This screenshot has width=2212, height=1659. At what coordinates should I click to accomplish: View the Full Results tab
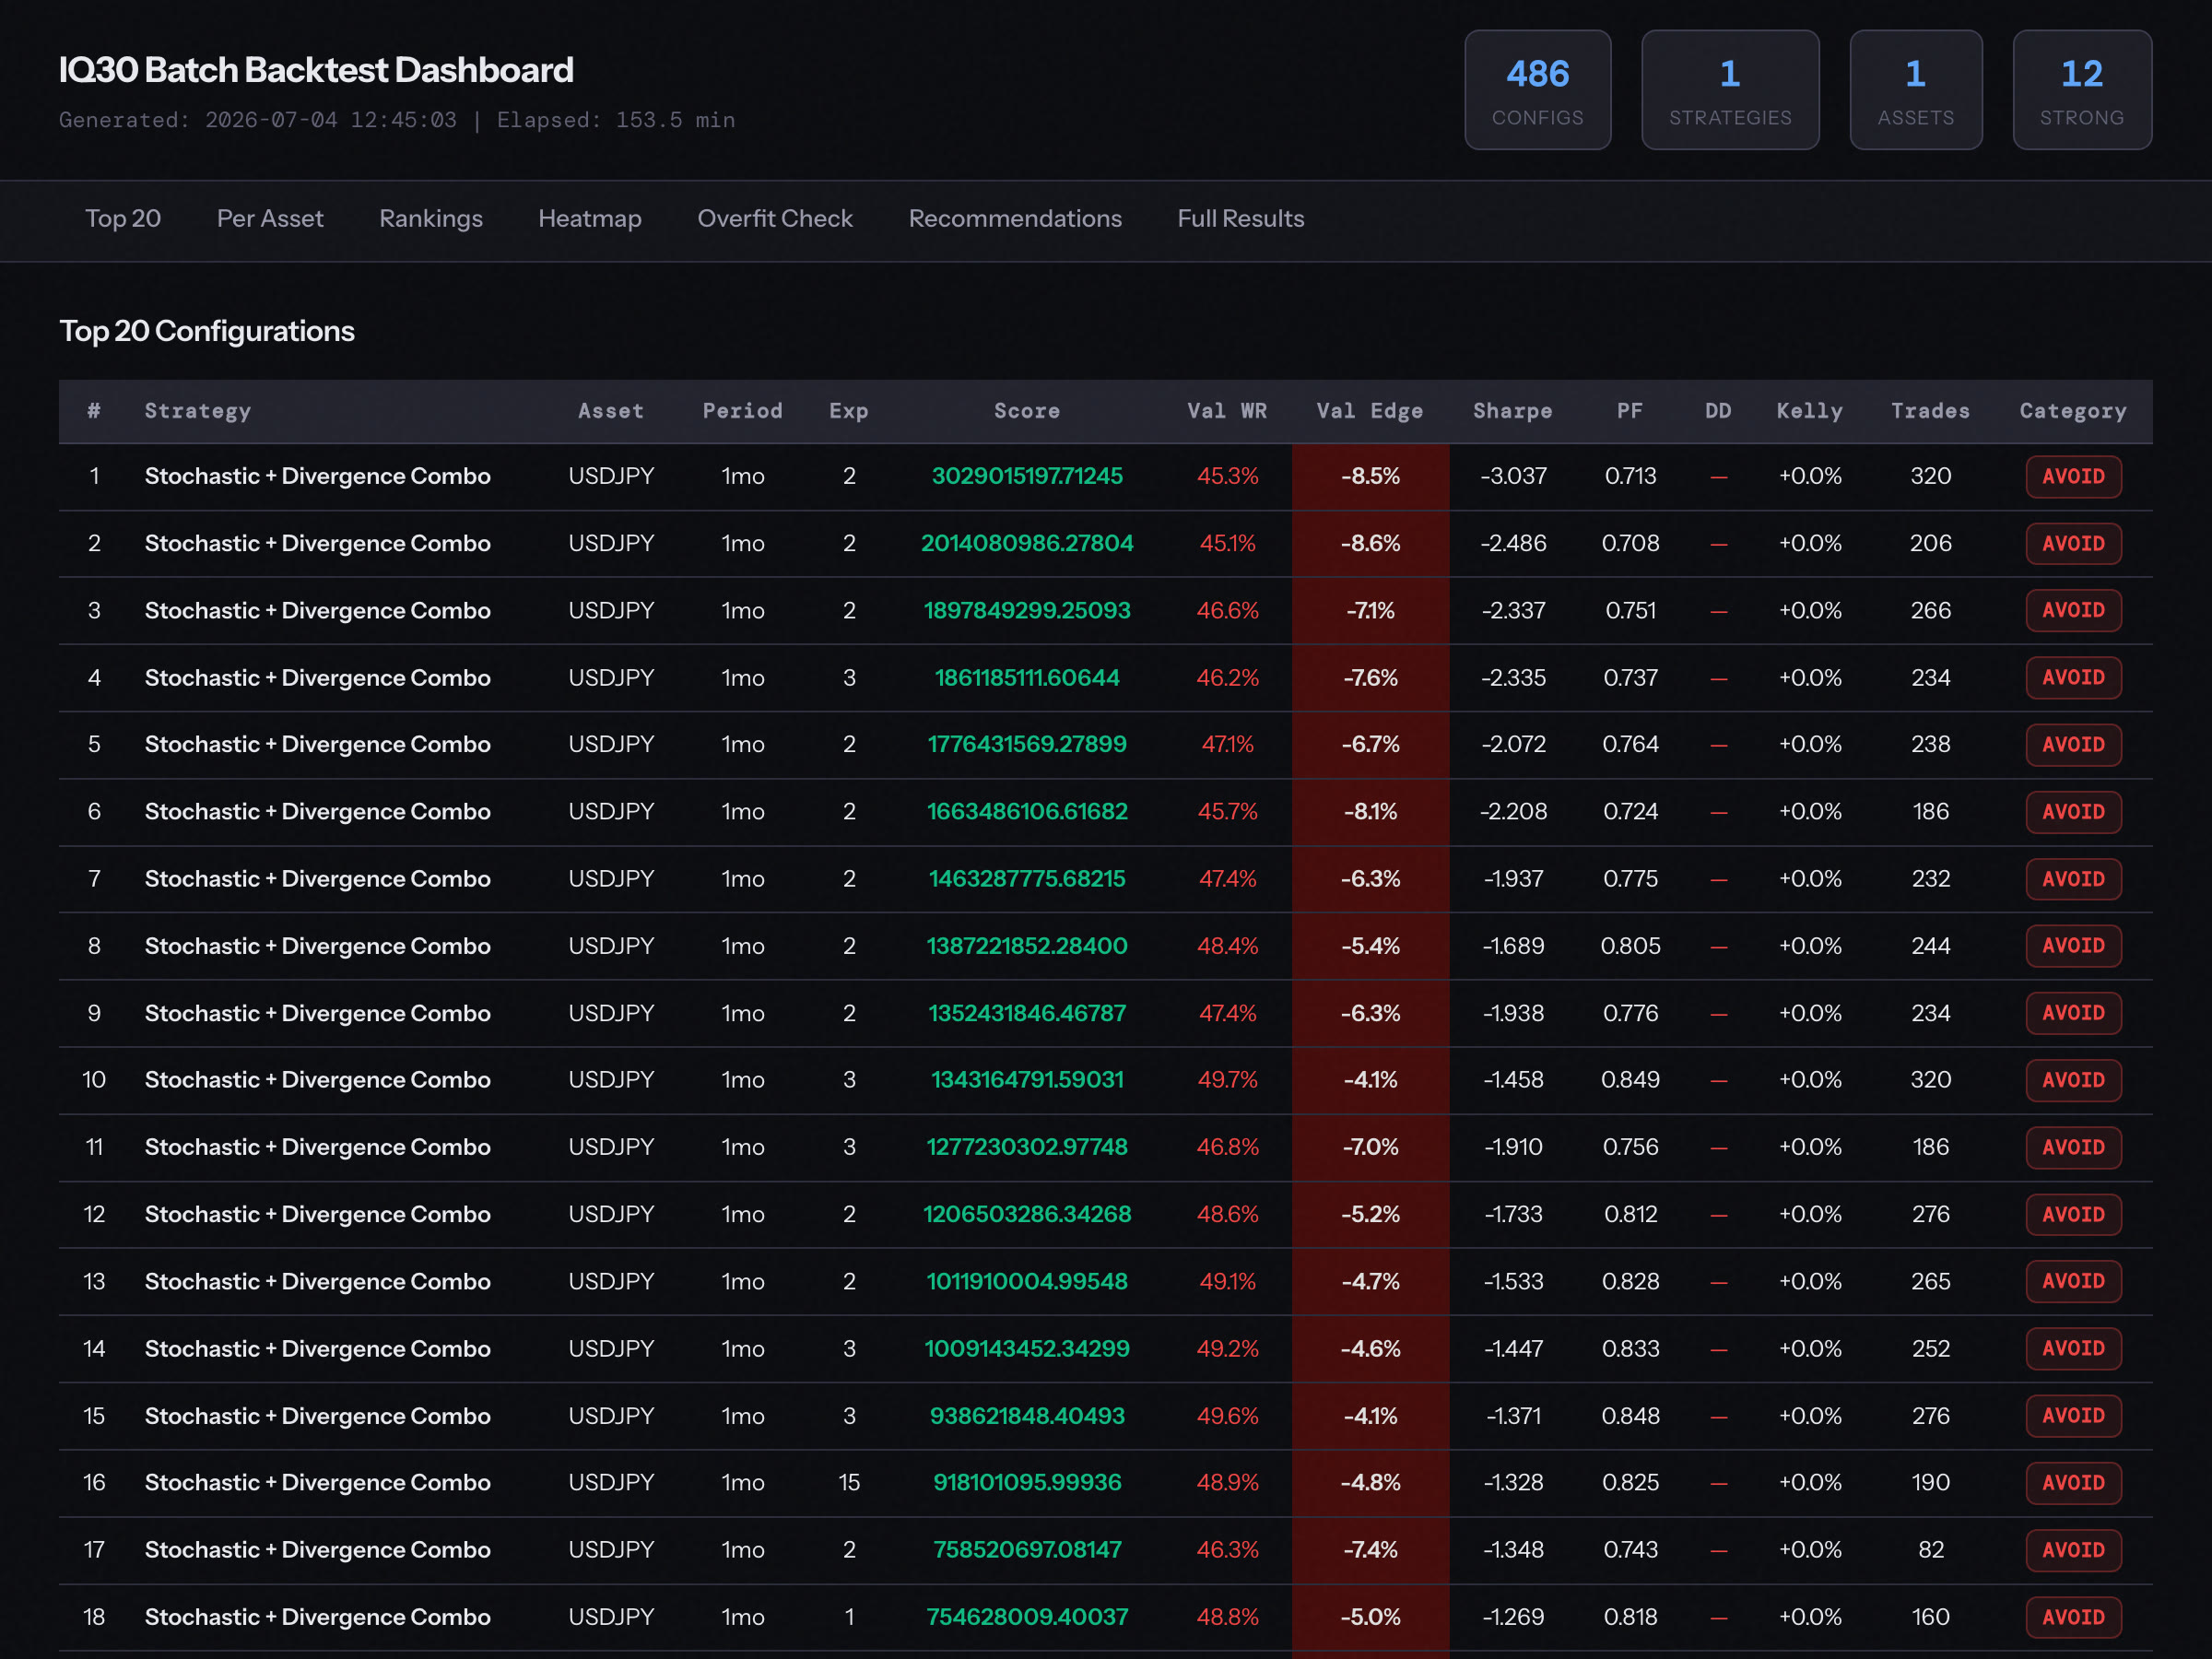point(1241,219)
